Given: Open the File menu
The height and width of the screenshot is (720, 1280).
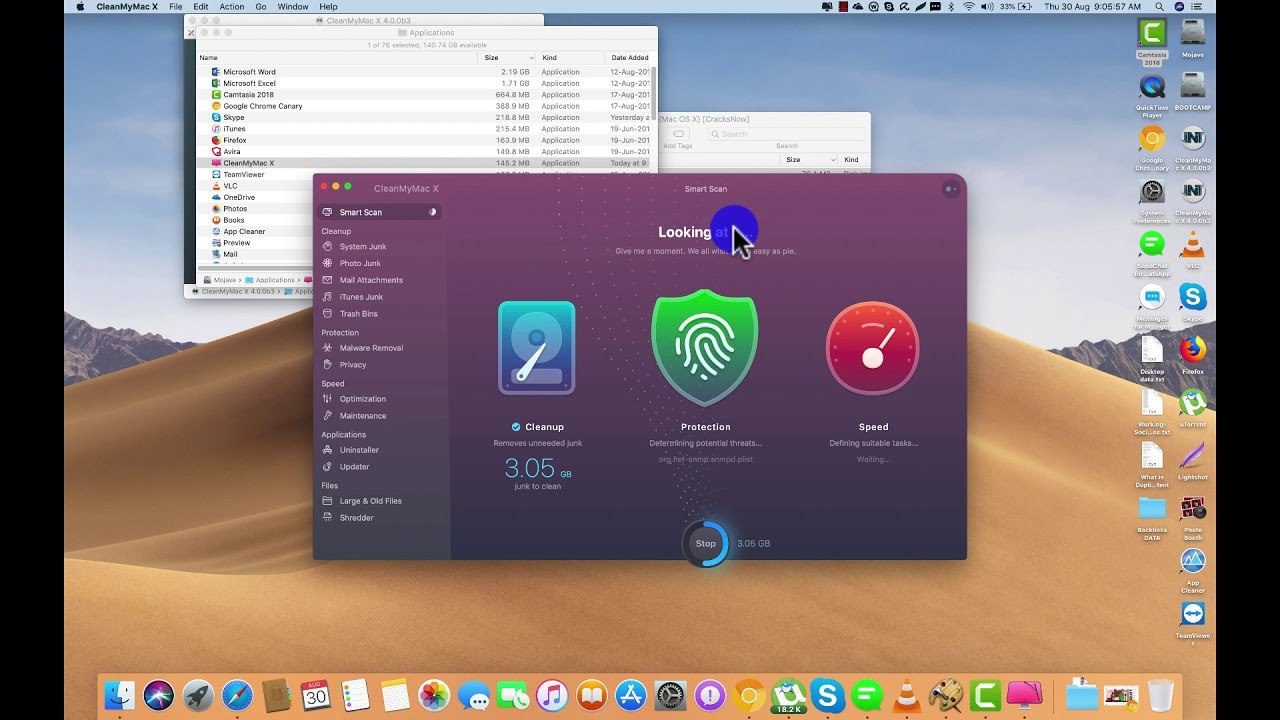Looking at the screenshot, I should pyautogui.click(x=175, y=6).
